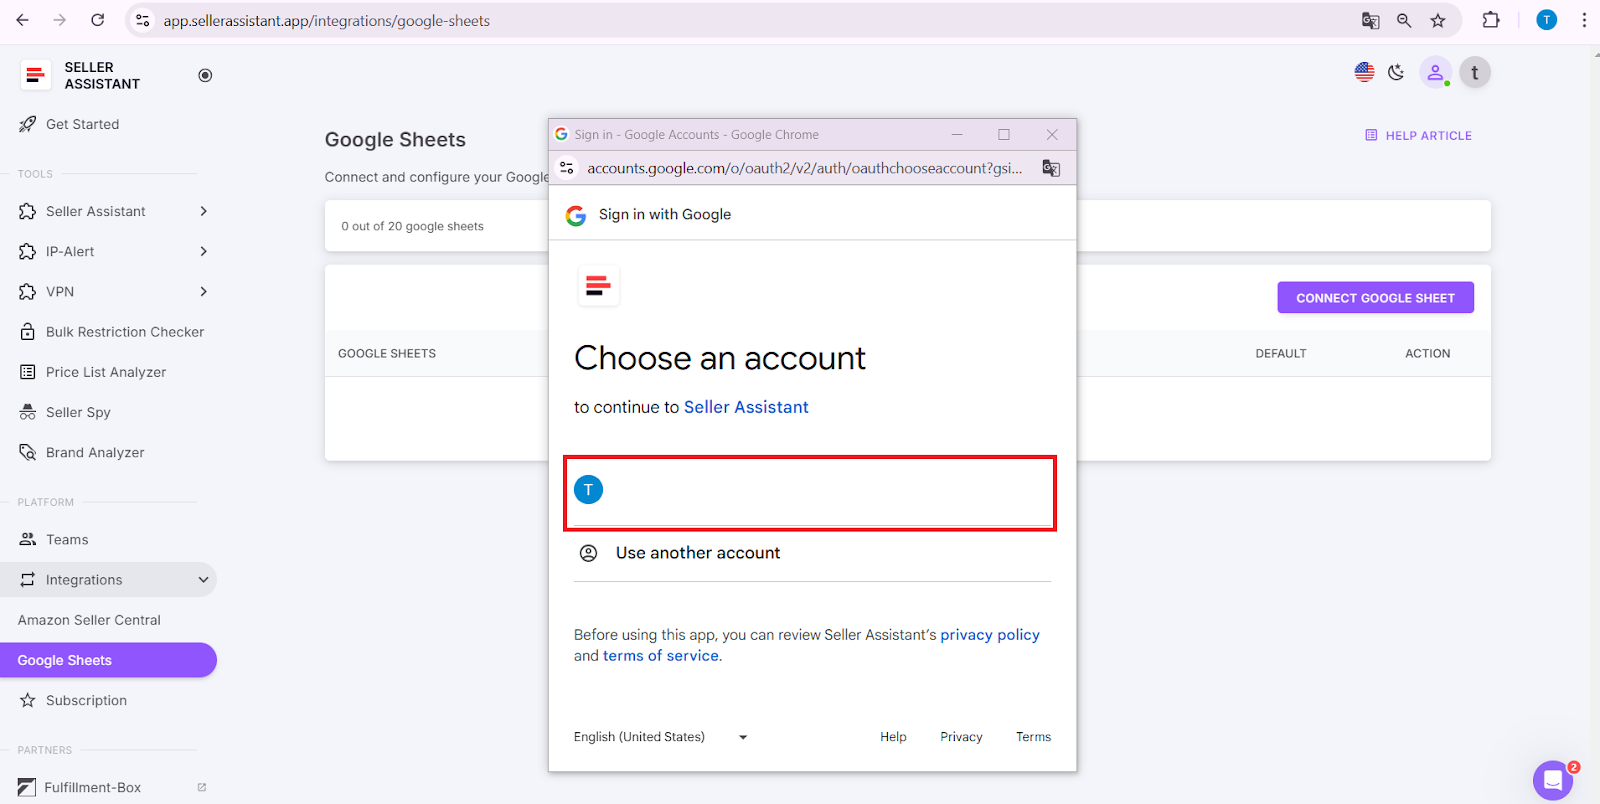1600x804 pixels.
Task: Choose the account with T avatar
Action: (x=810, y=492)
